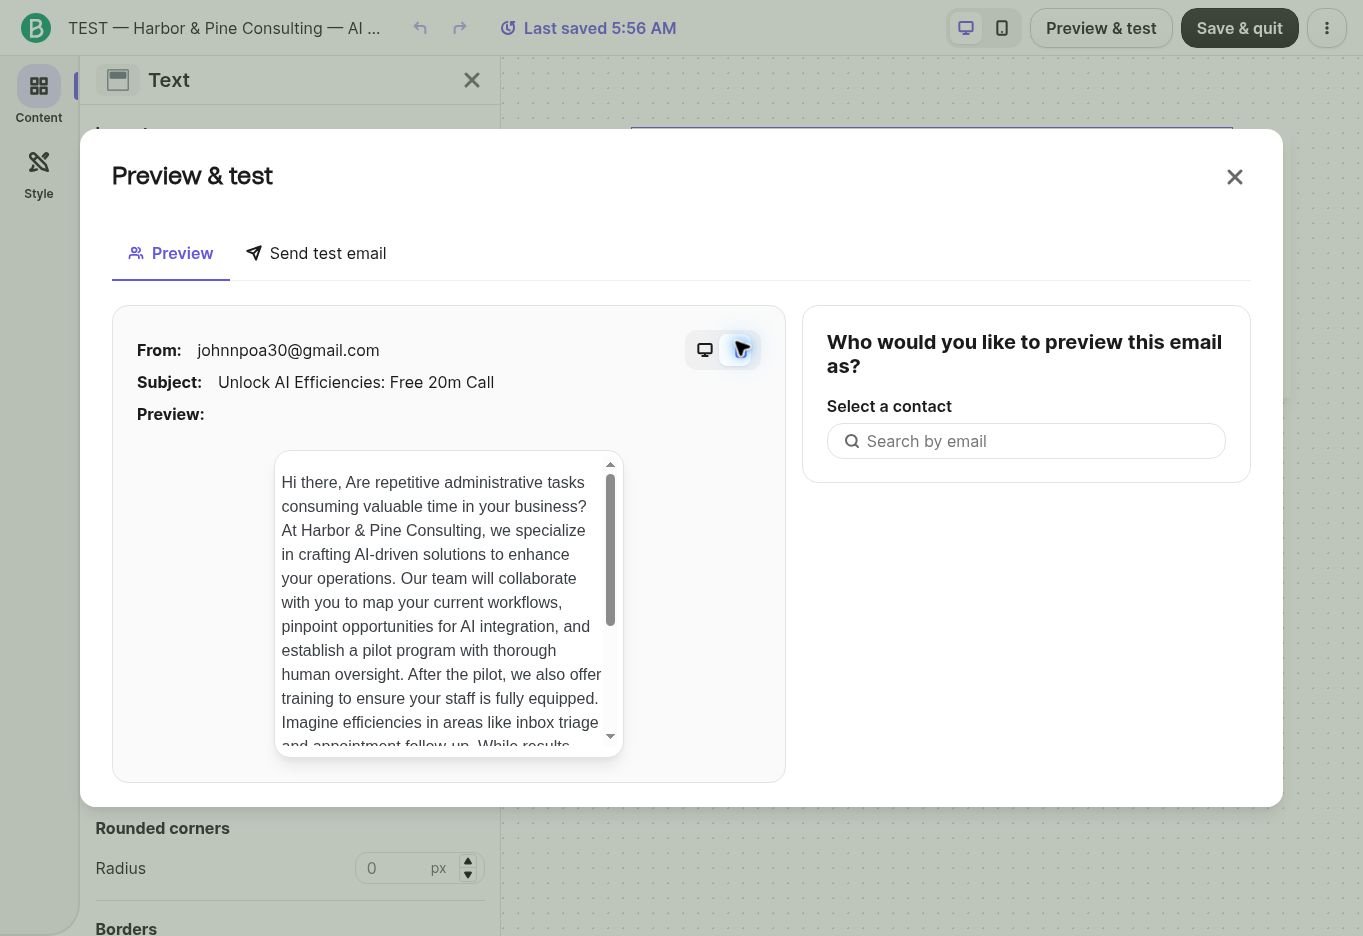The image size is (1363, 936).
Task: Click the Brevo logo icon
Action: coord(36,28)
